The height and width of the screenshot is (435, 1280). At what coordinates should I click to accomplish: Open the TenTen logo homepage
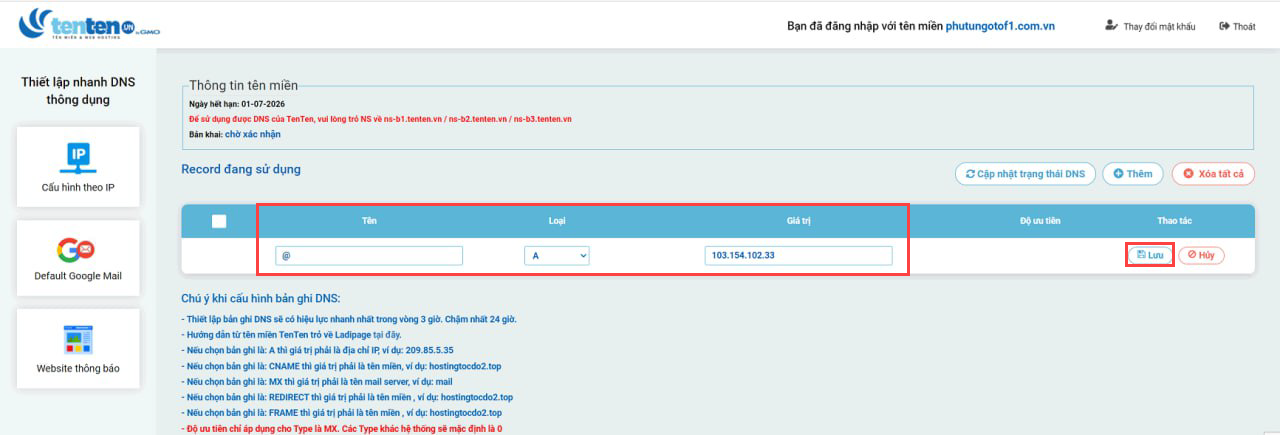tap(89, 25)
